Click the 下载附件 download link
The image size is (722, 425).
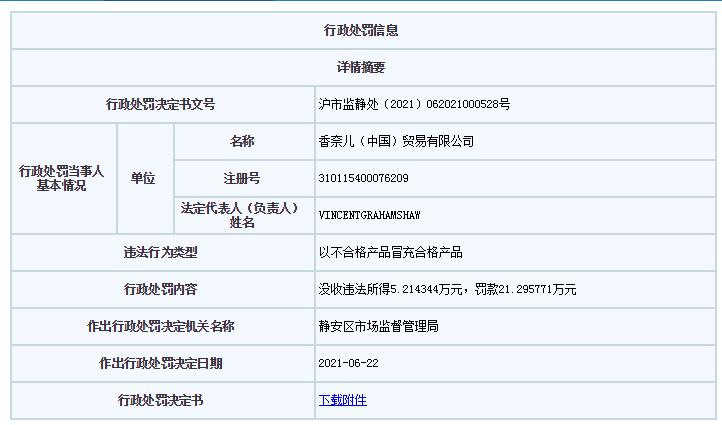click(342, 400)
